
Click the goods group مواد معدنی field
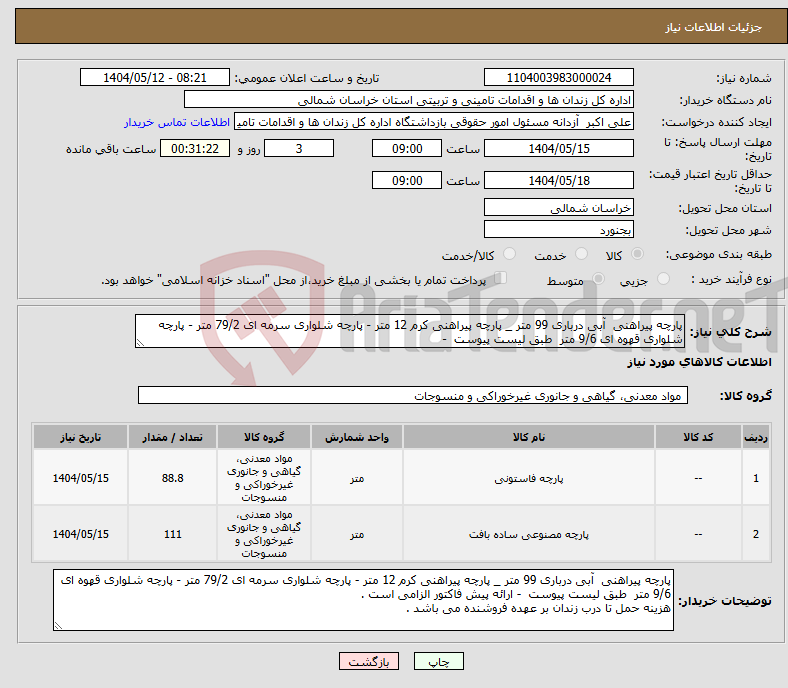[413, 396]
